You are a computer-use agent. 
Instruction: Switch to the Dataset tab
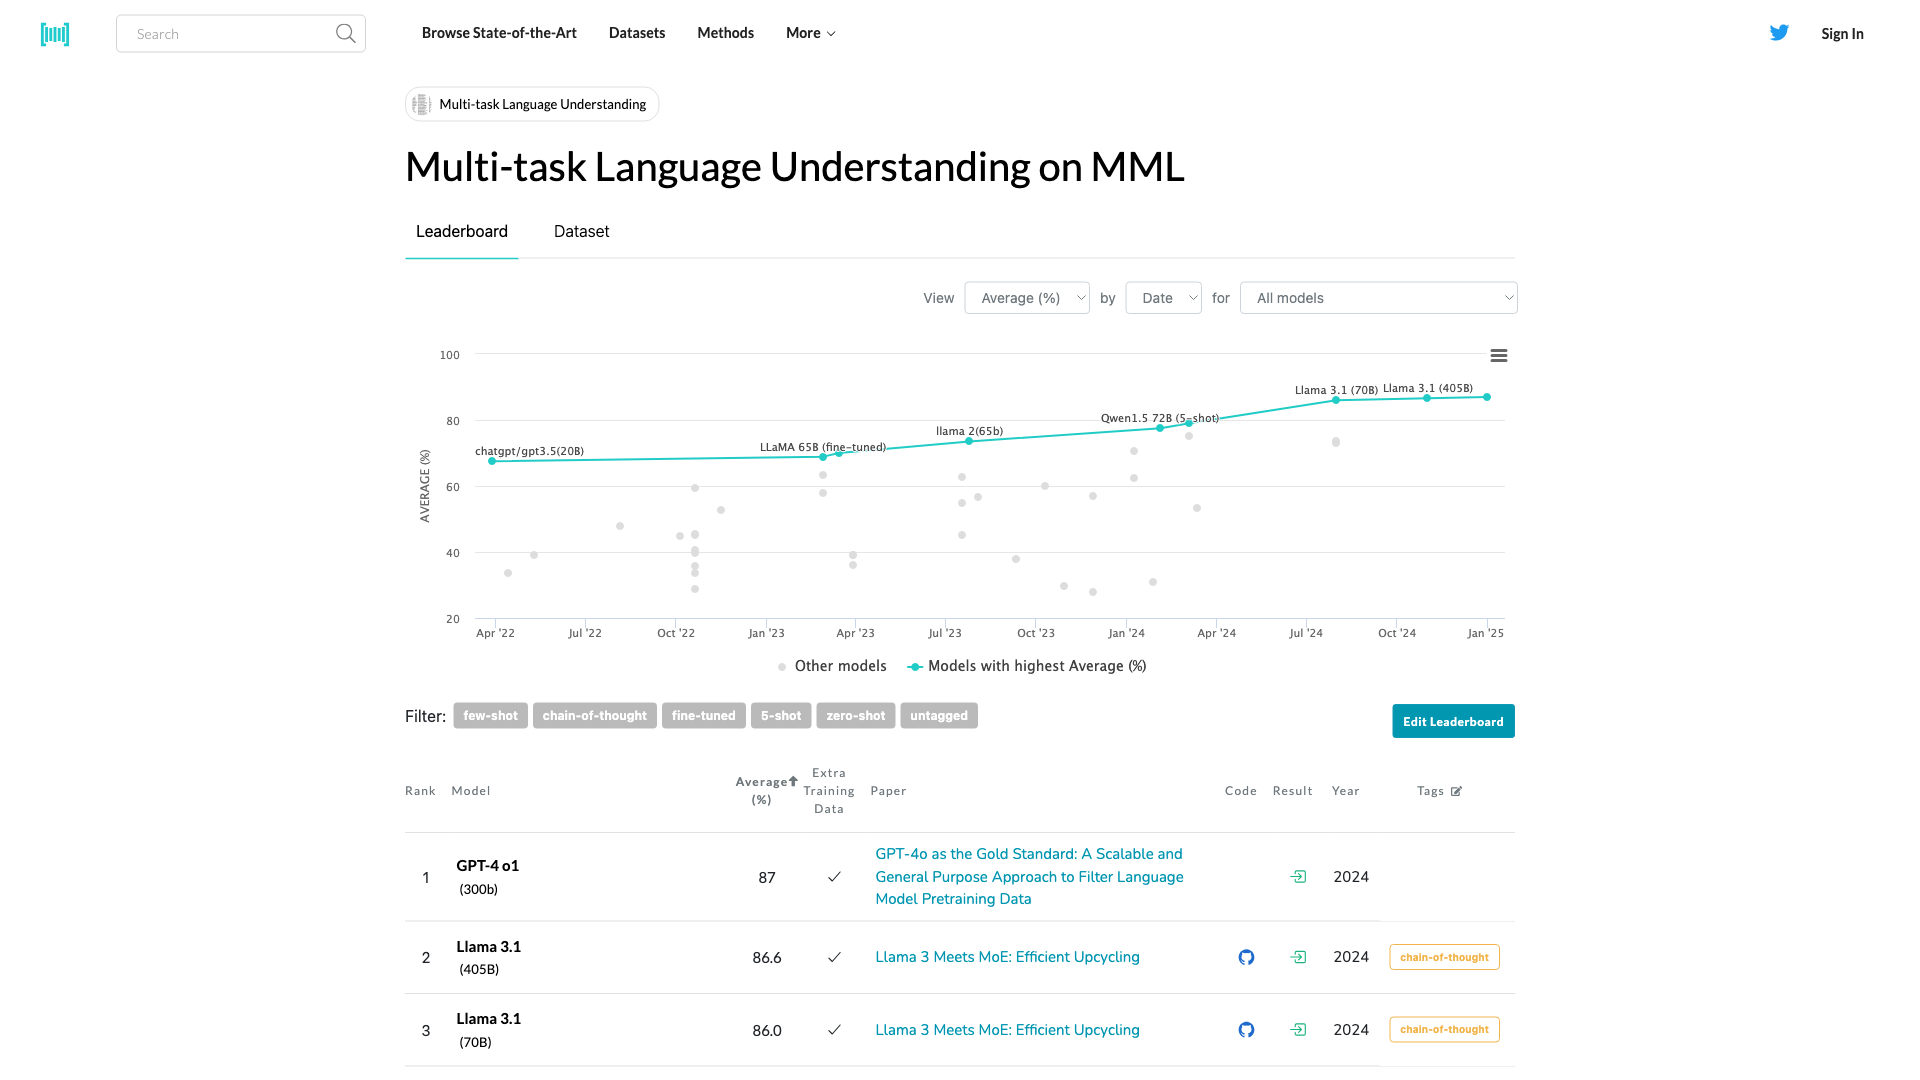(582, 232)
